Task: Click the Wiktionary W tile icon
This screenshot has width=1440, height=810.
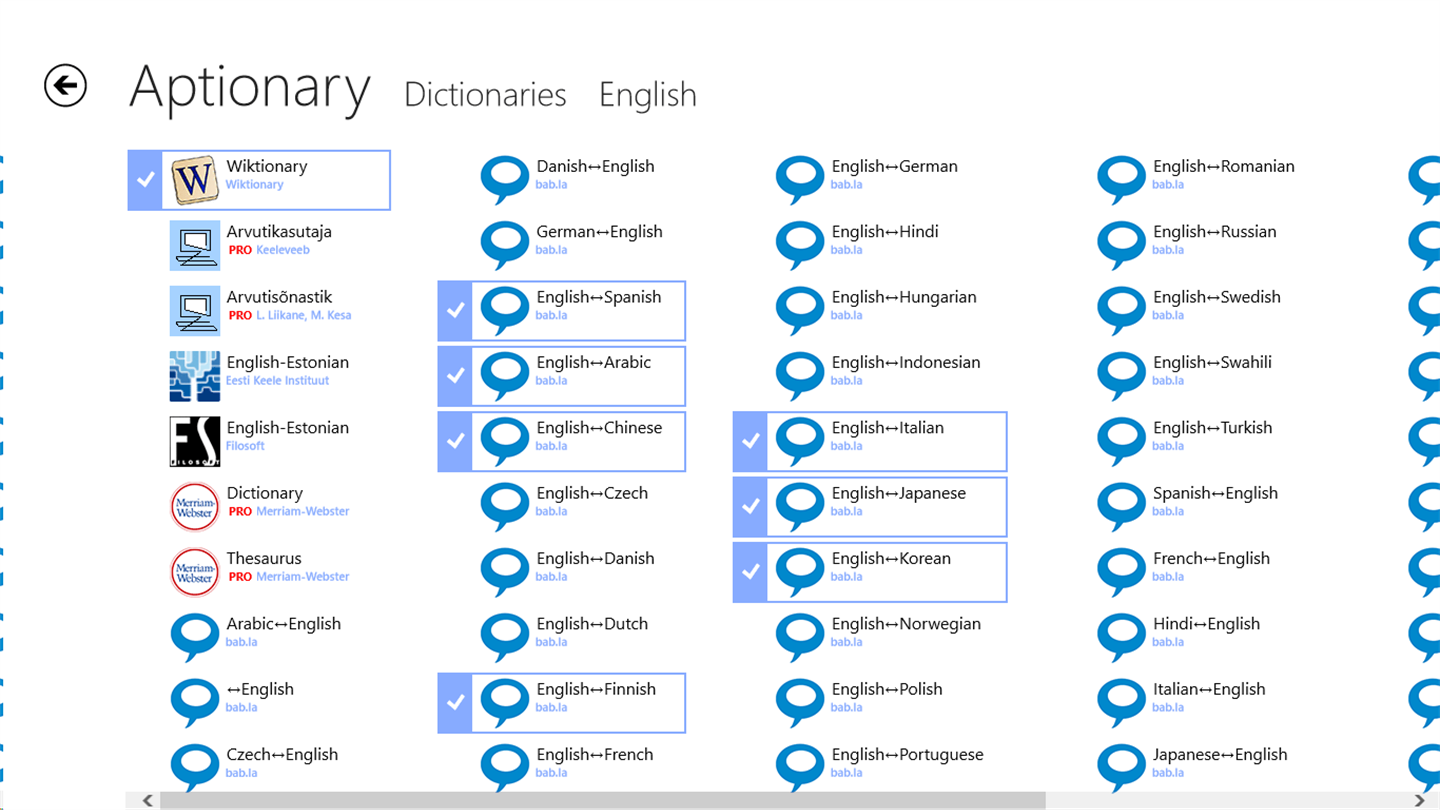Action: point(195,180)
